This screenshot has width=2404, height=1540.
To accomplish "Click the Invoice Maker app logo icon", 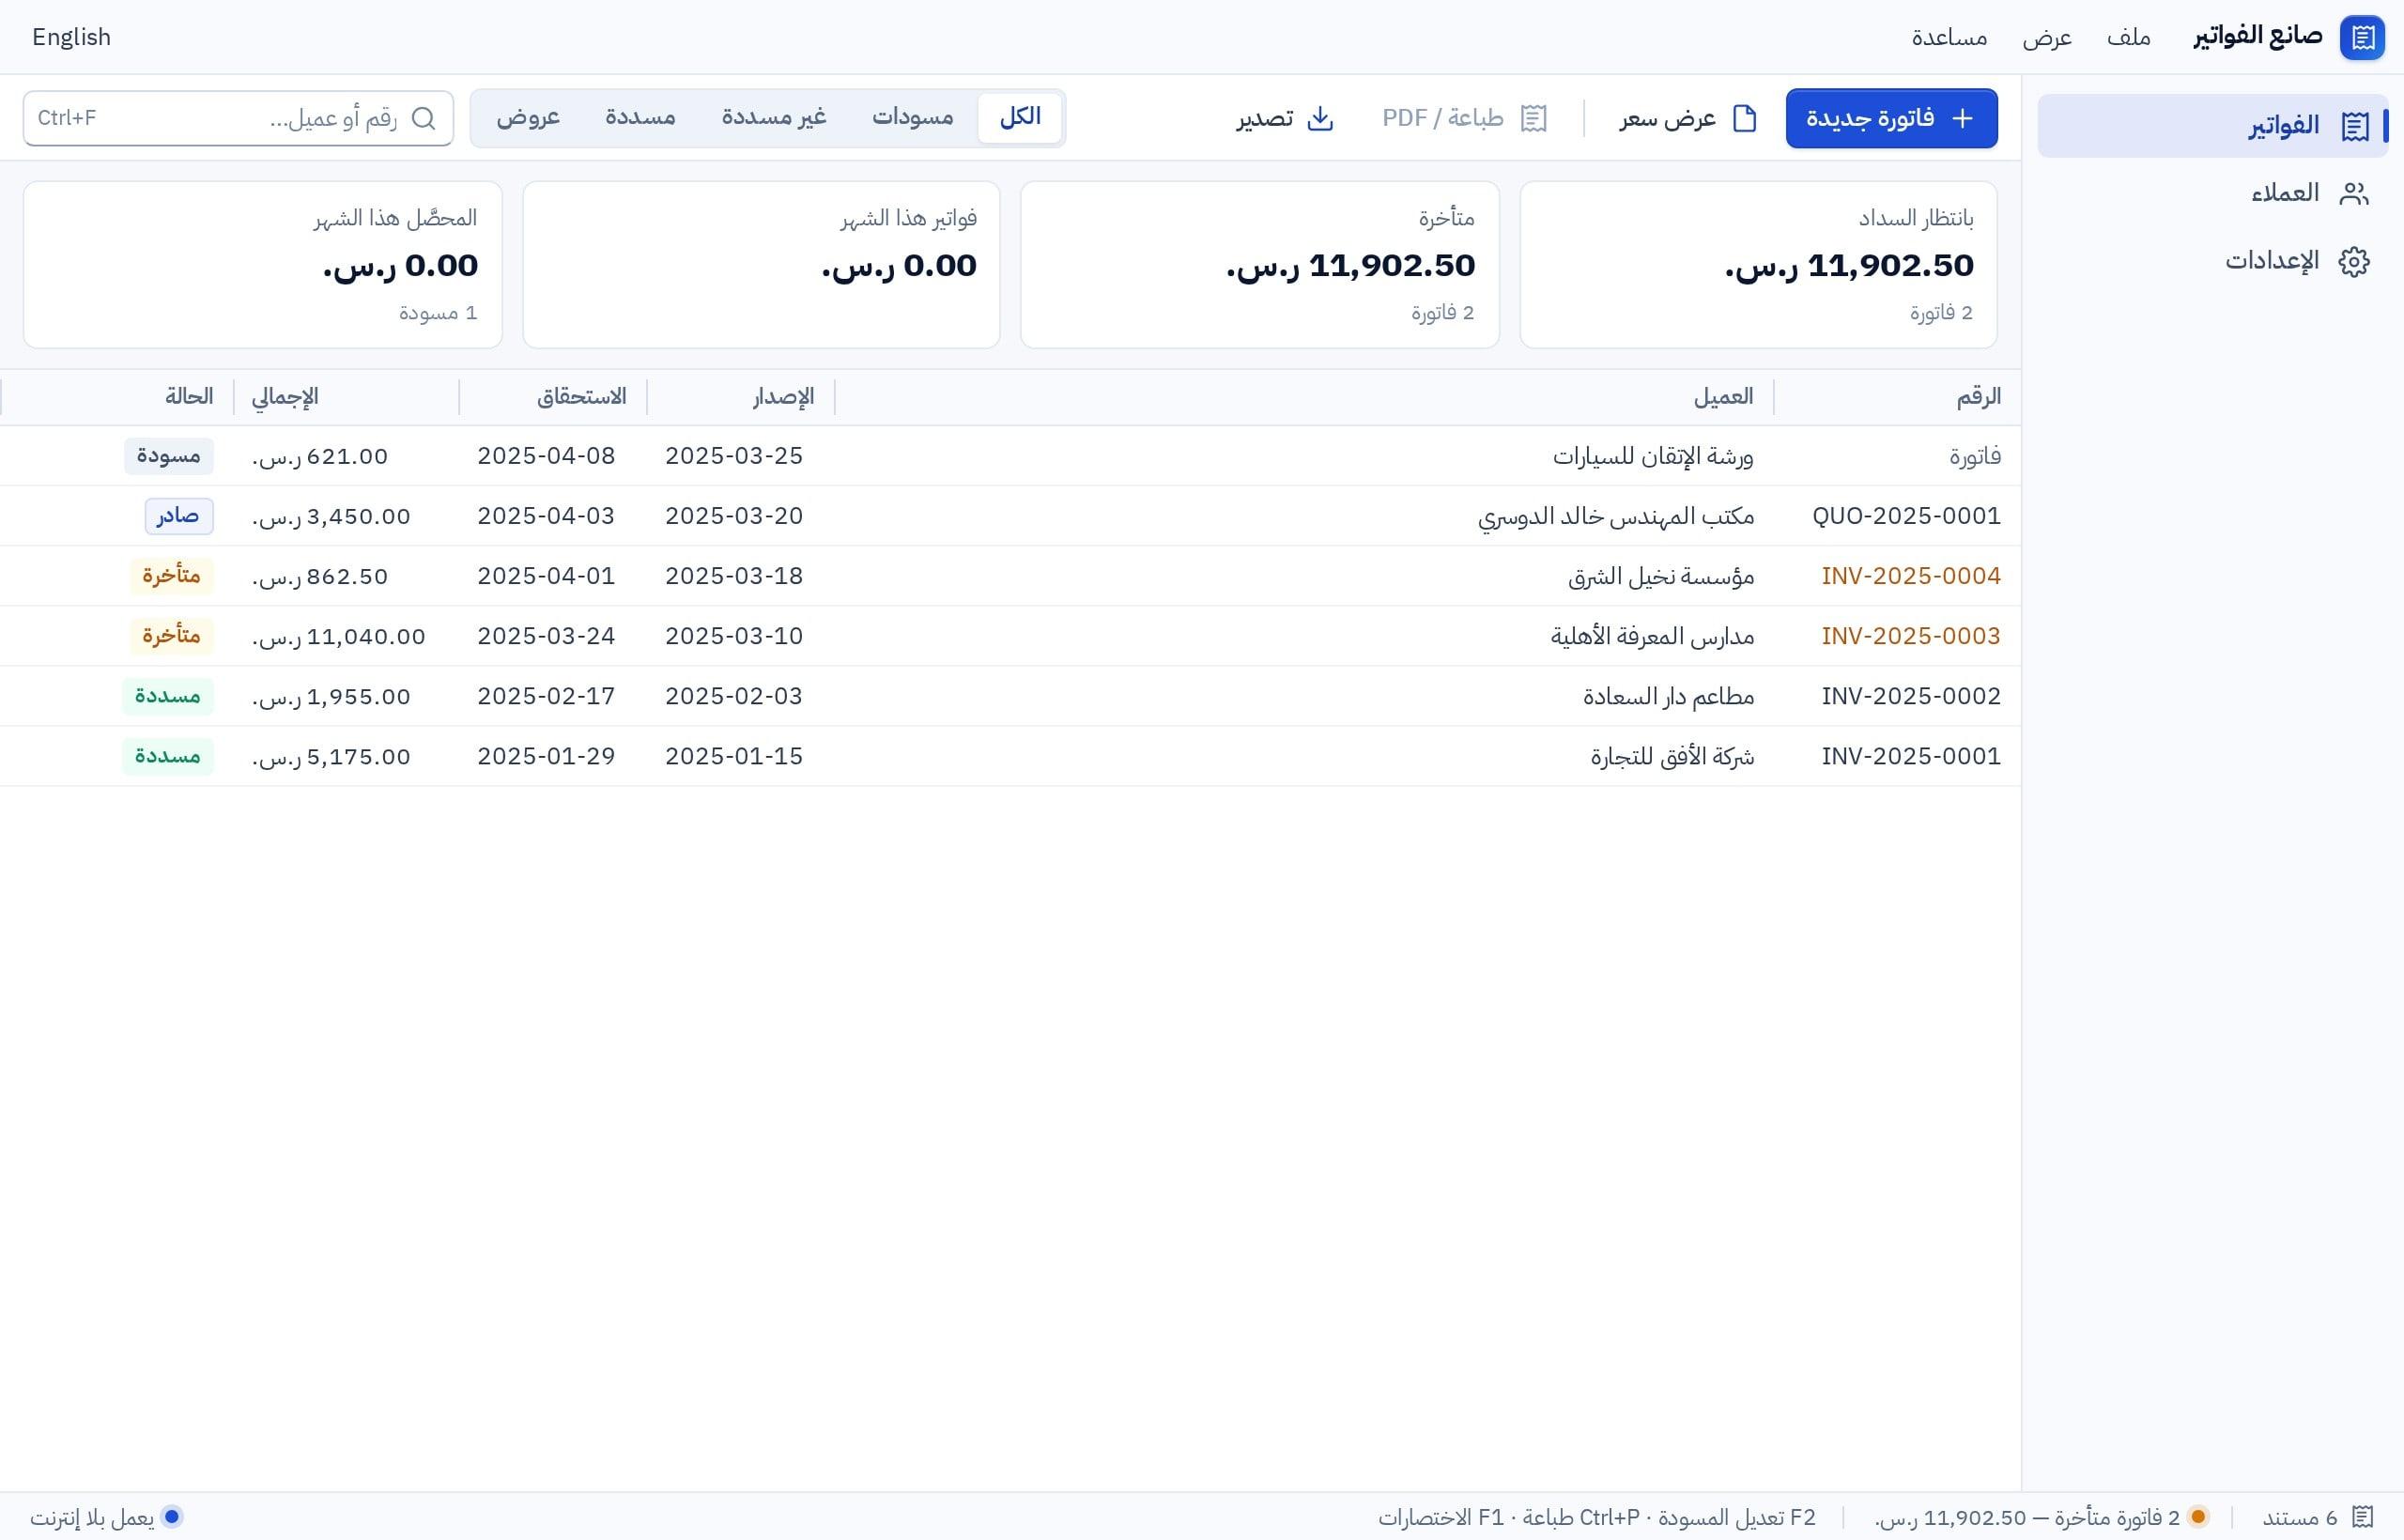I will coord(2362,38).
